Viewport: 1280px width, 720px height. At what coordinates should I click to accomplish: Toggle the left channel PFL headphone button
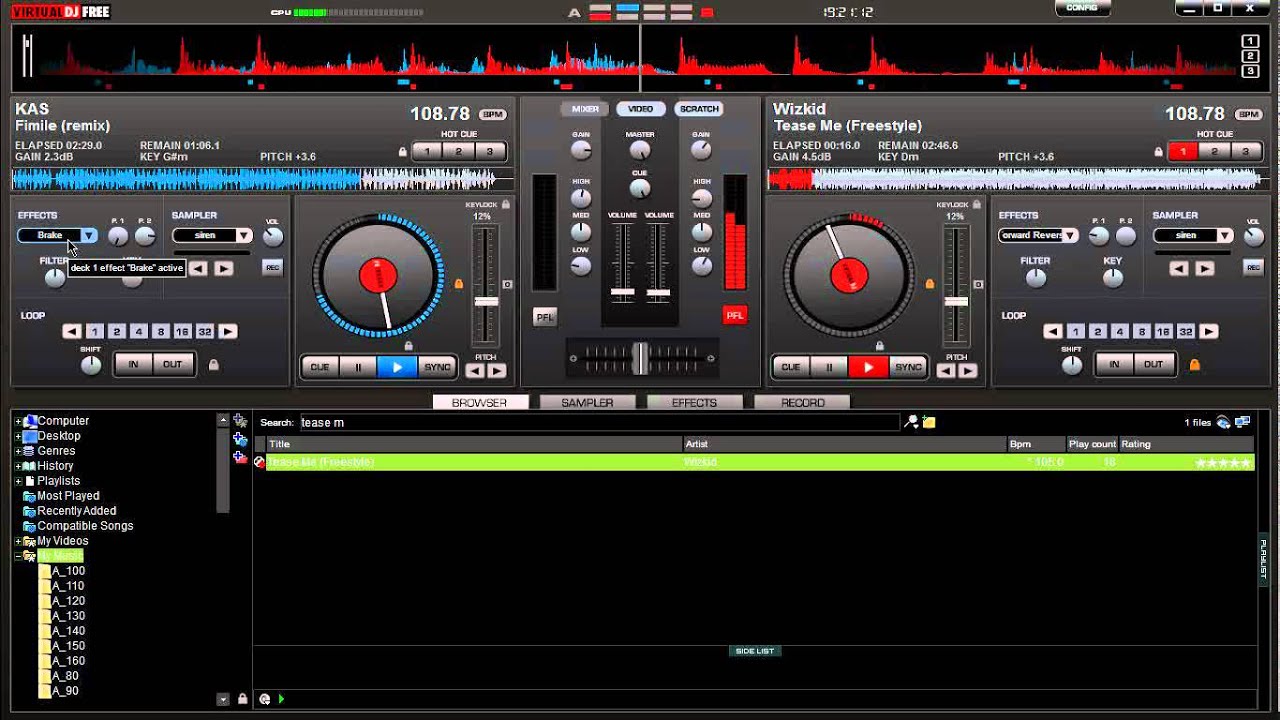pos(544,316)
